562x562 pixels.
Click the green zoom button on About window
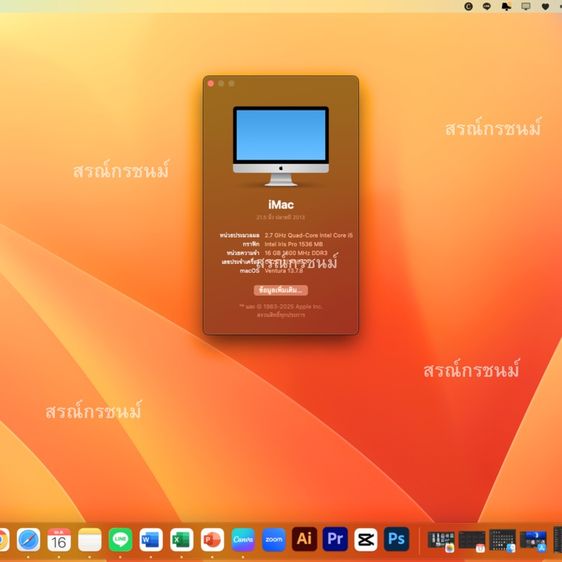click(x=232, y=84)
